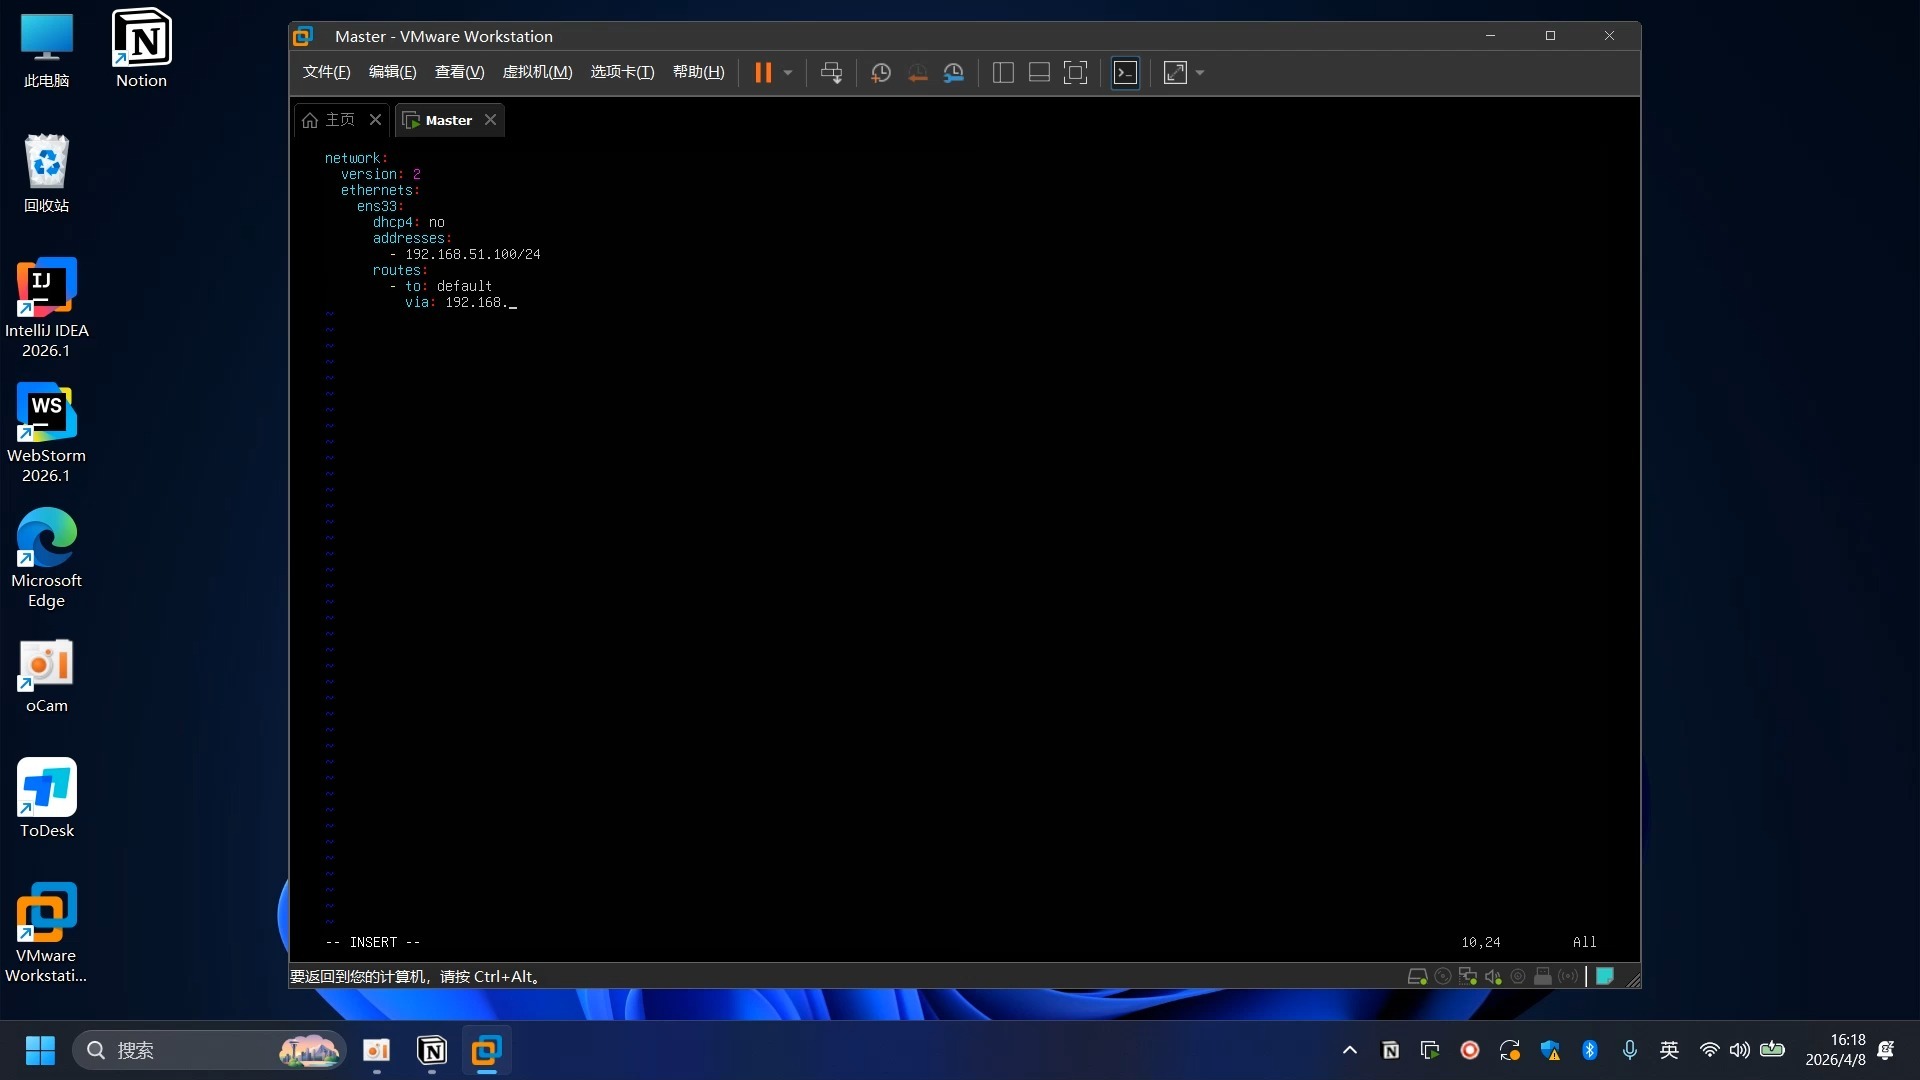Click the Bluetooth wireless device status icon

(1568, 977)
